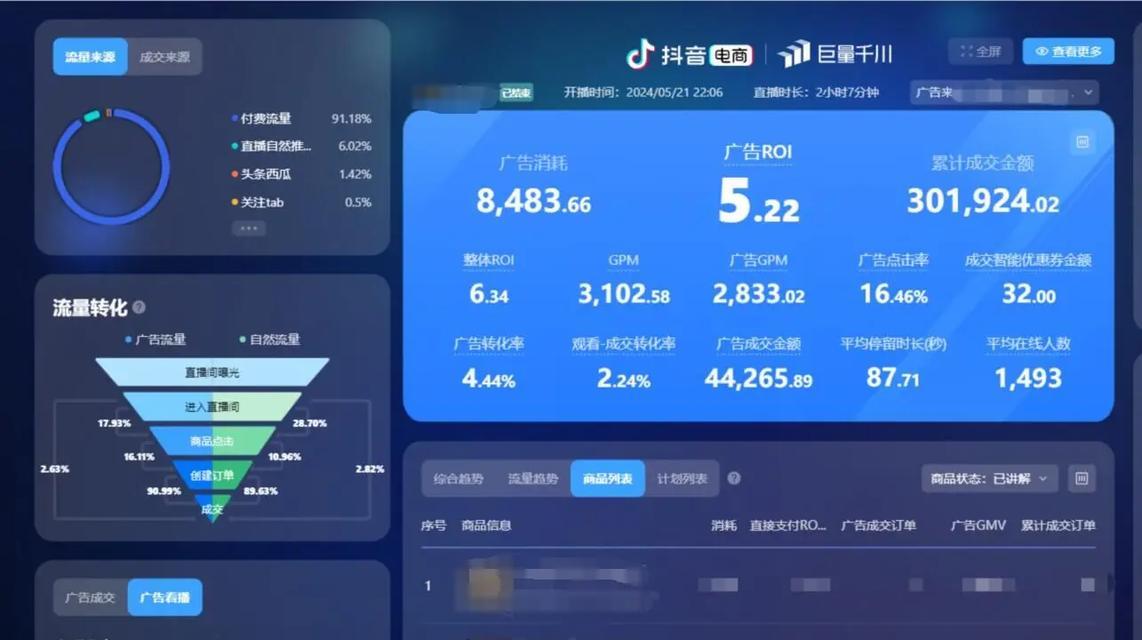Click 全屏 fullscreen button
This screenshot has height=640, width=1142.
pos(980,52)
